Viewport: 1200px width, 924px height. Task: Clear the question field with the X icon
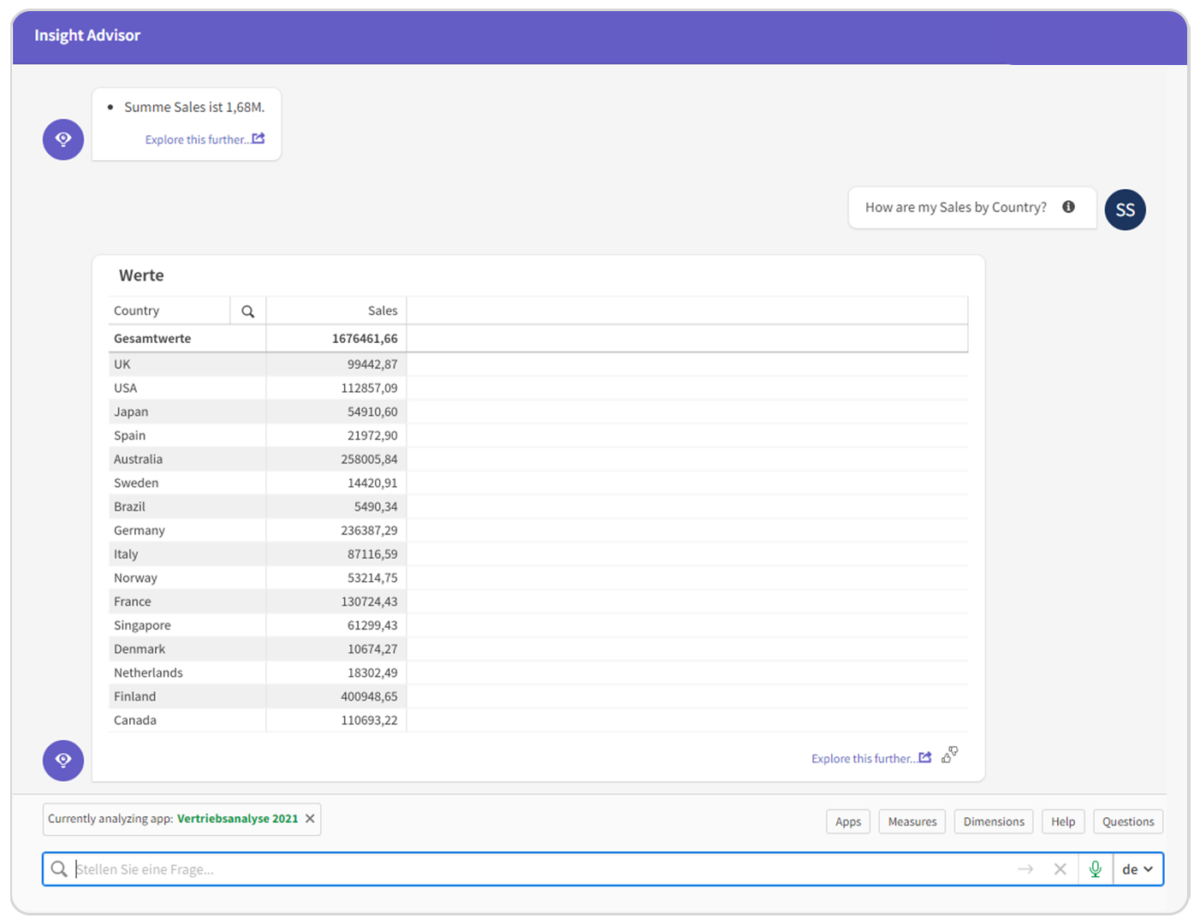pyautogui.click(x=1060, y=868)
